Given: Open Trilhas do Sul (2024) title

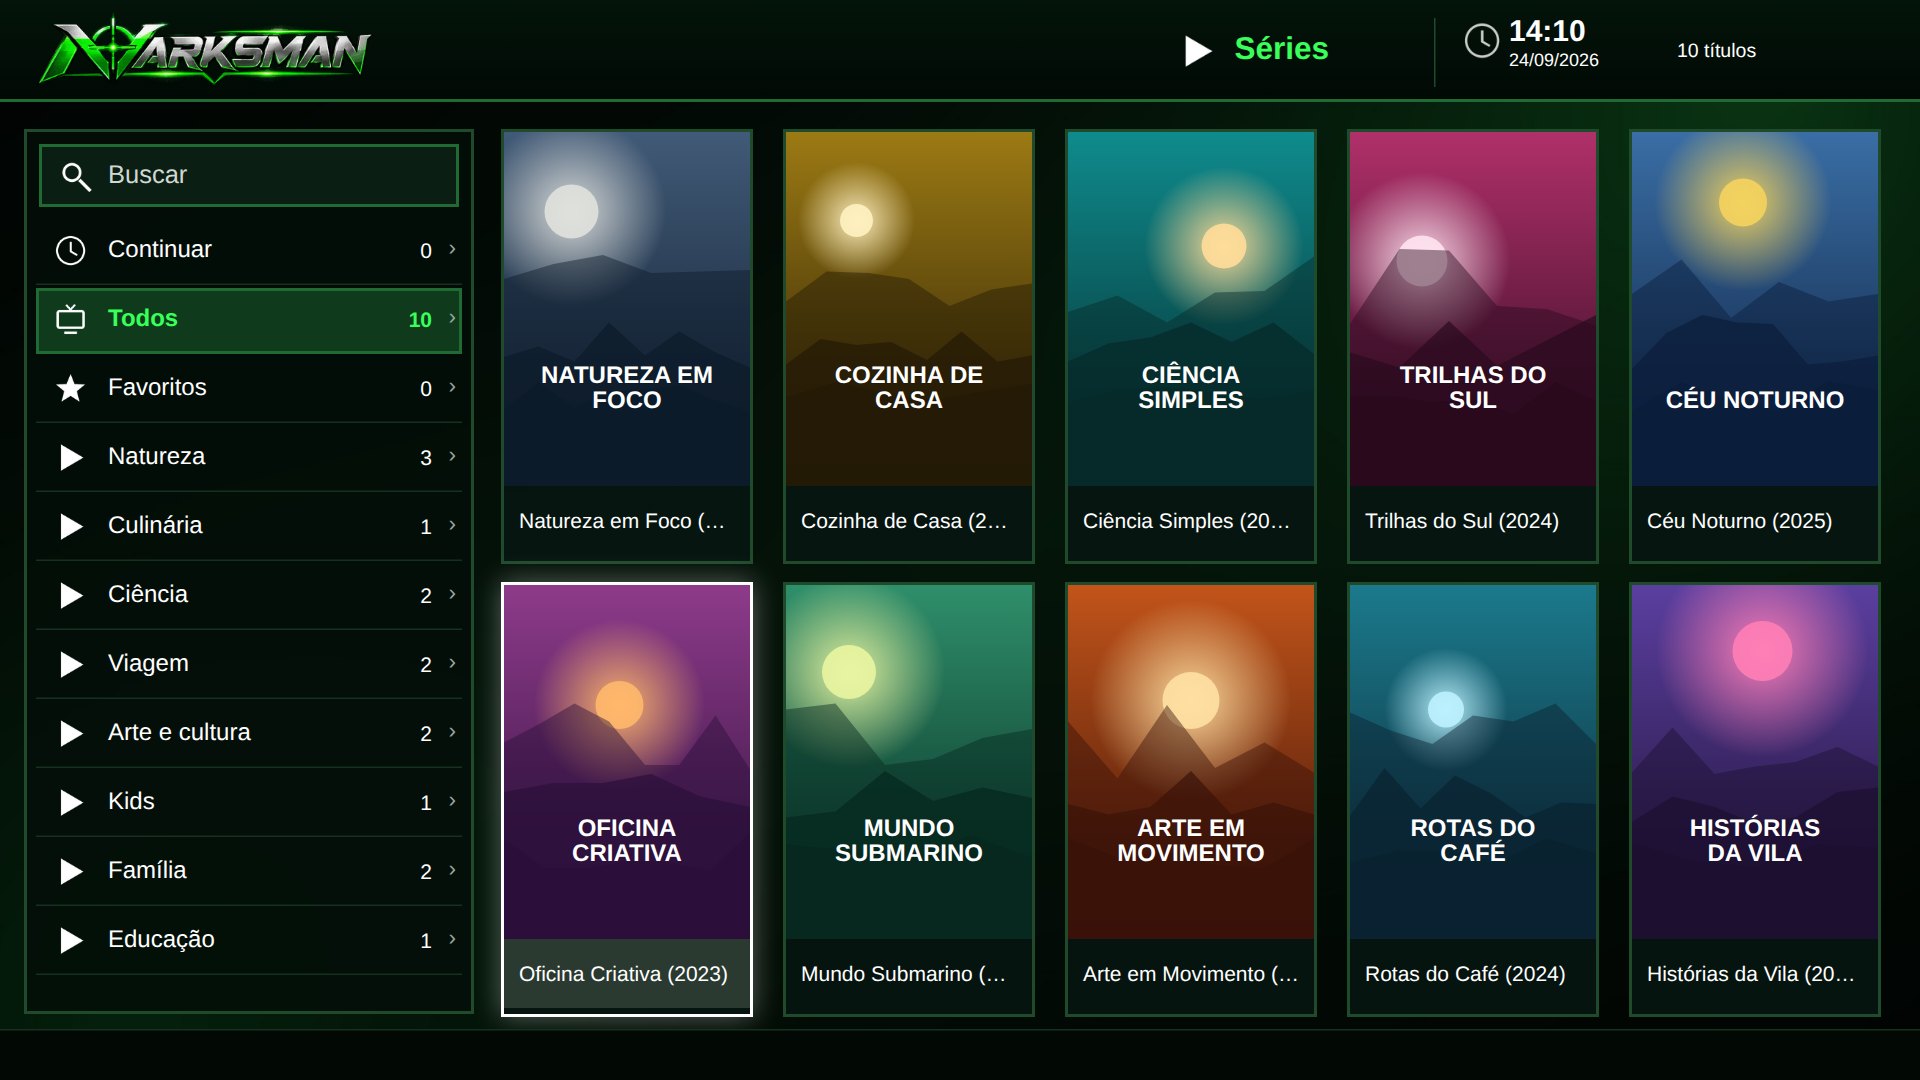Looking at the screenshot, I should pyautogui.click(x=1462, y=521).
